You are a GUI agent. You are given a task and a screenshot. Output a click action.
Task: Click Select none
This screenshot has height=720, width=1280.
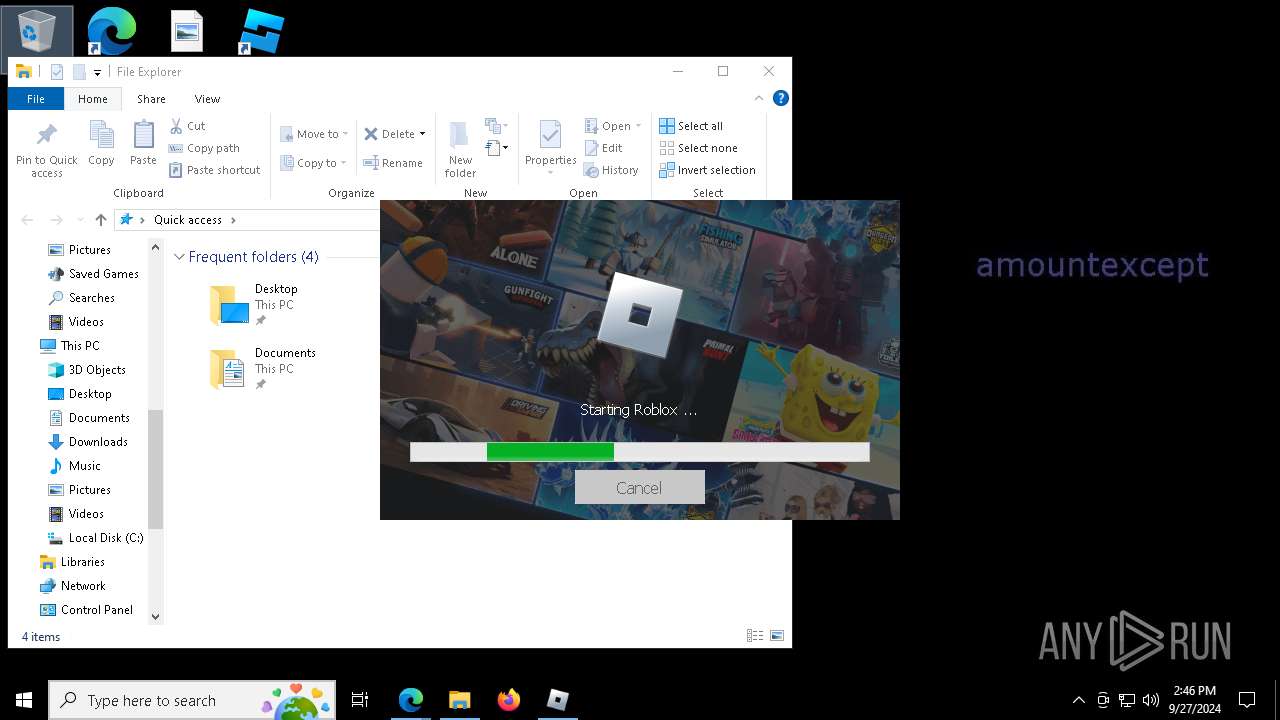[x=698, y=148]
